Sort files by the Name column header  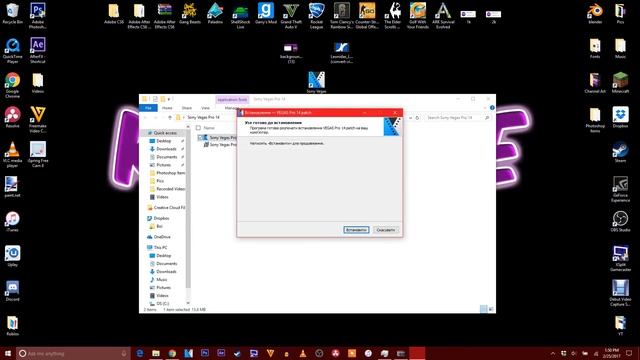[x=210, y=128]
